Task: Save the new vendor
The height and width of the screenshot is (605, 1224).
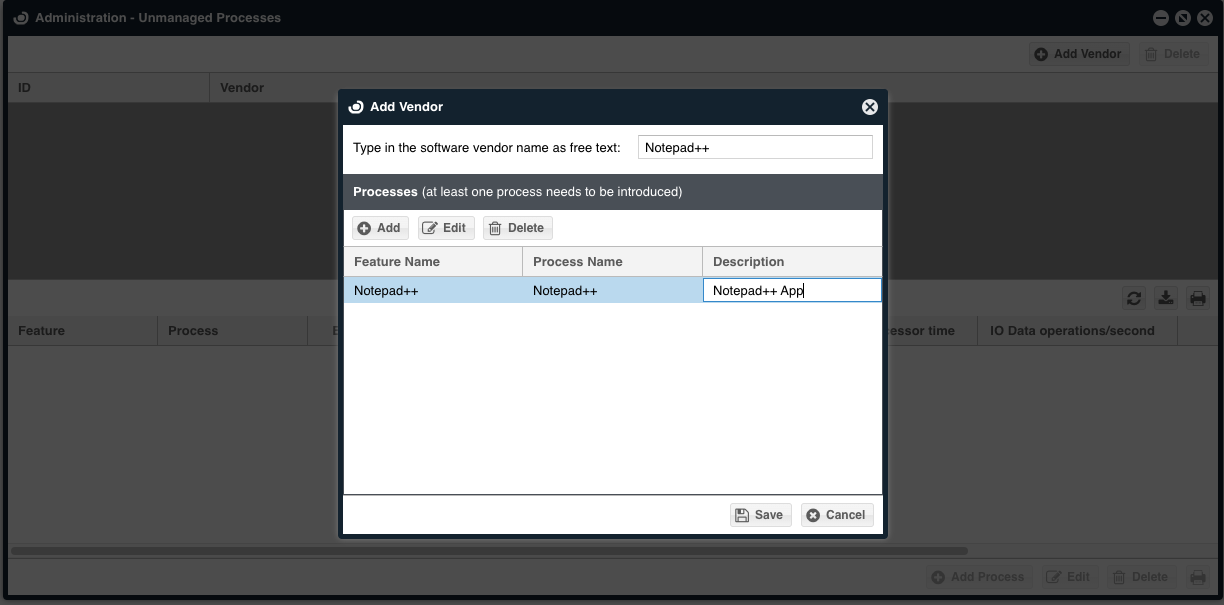Action: coord(760,515)
